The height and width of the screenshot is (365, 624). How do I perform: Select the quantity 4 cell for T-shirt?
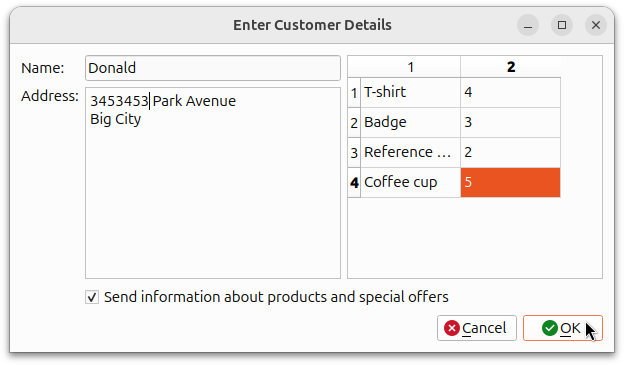pos(511,92)
